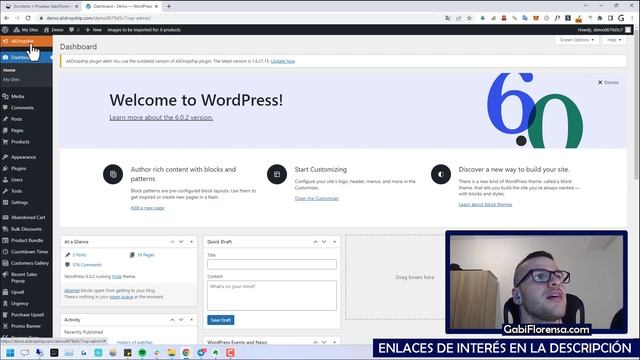This screenshot has width=640, height=360.
Task: Click the Quick Draft Content textarea
Action: coord(272,296)
